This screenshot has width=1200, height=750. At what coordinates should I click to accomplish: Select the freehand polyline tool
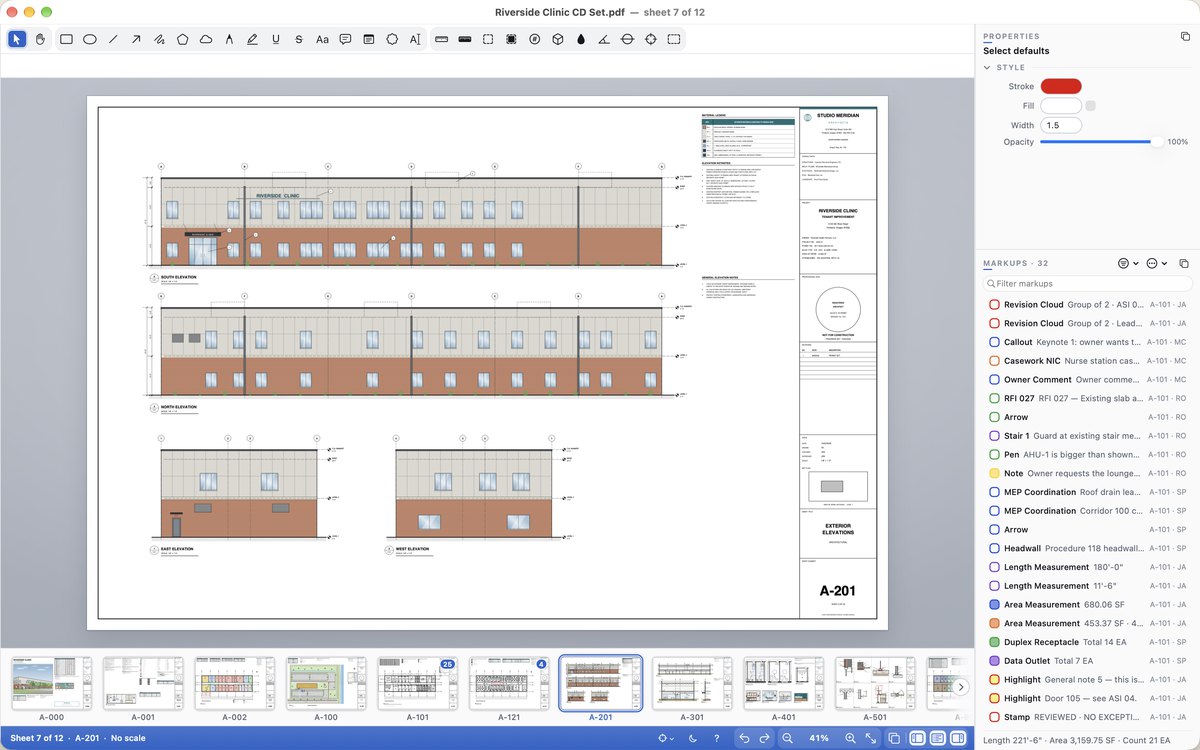point(159,39)
